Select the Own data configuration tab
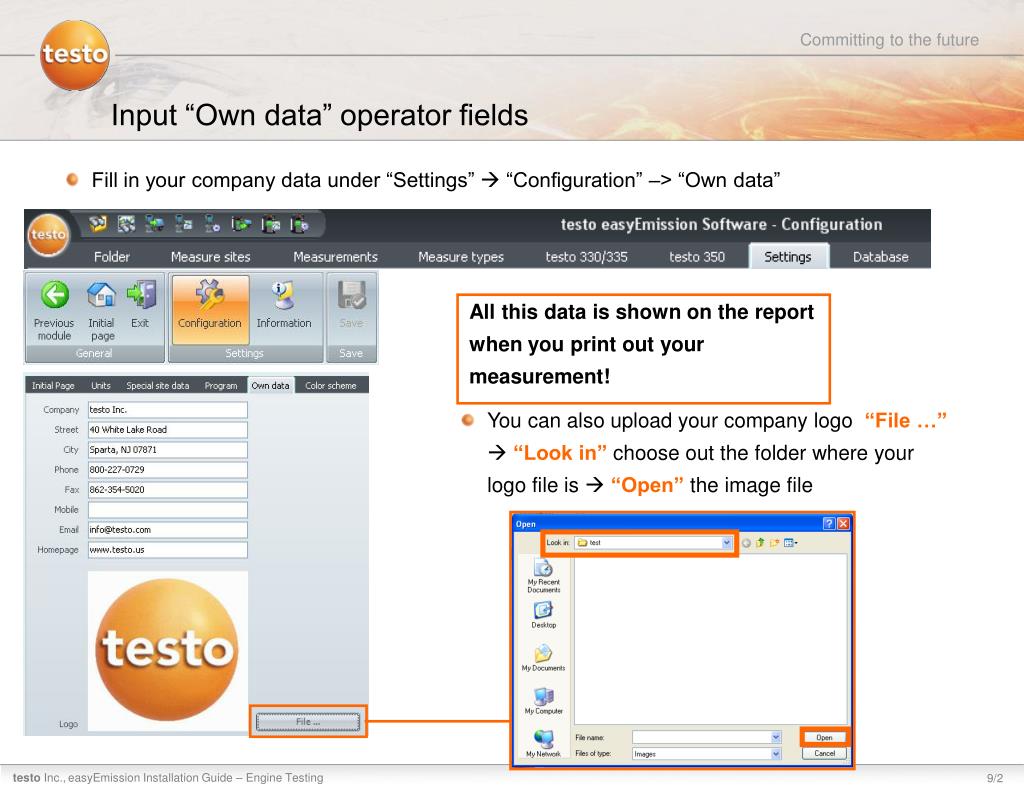 click(x=270, y=385)
